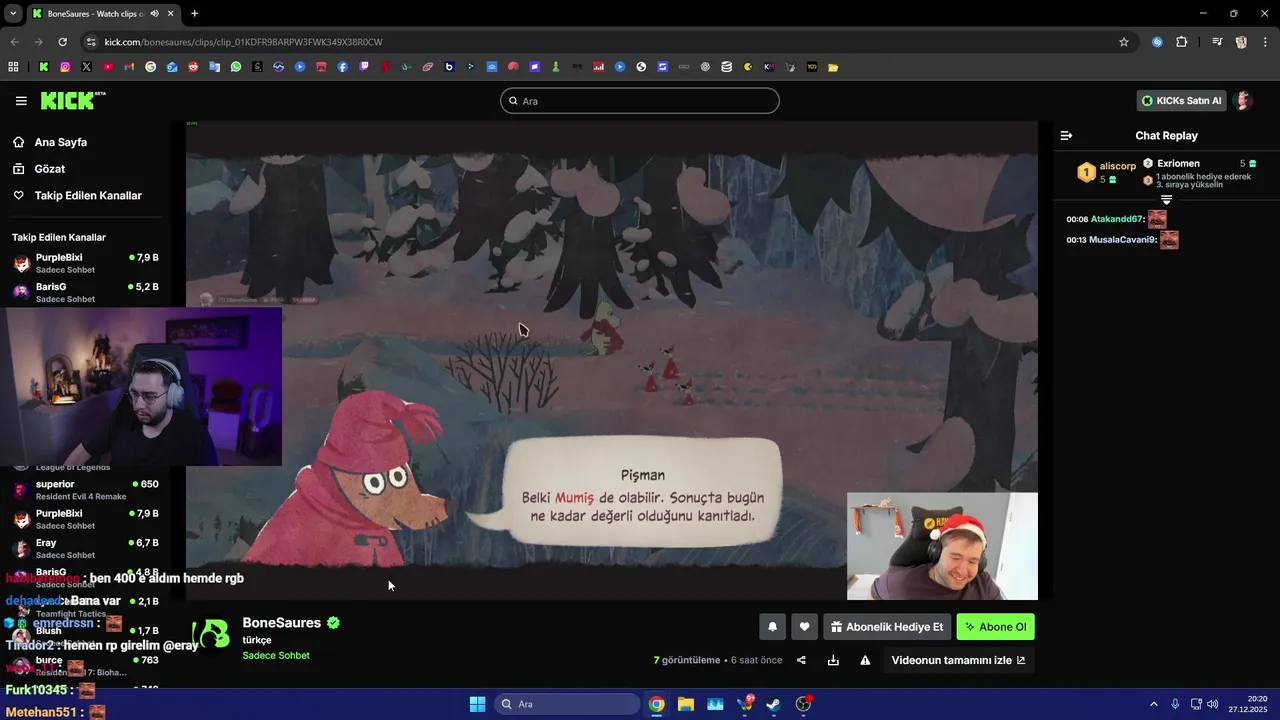Click the Abonelik Hediye Et button

(x=887, y=627)
